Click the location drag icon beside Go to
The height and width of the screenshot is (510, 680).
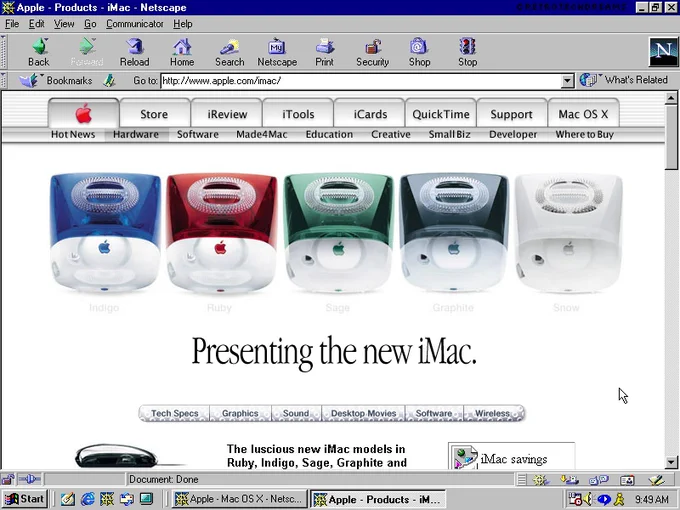[x=109, y=80]
